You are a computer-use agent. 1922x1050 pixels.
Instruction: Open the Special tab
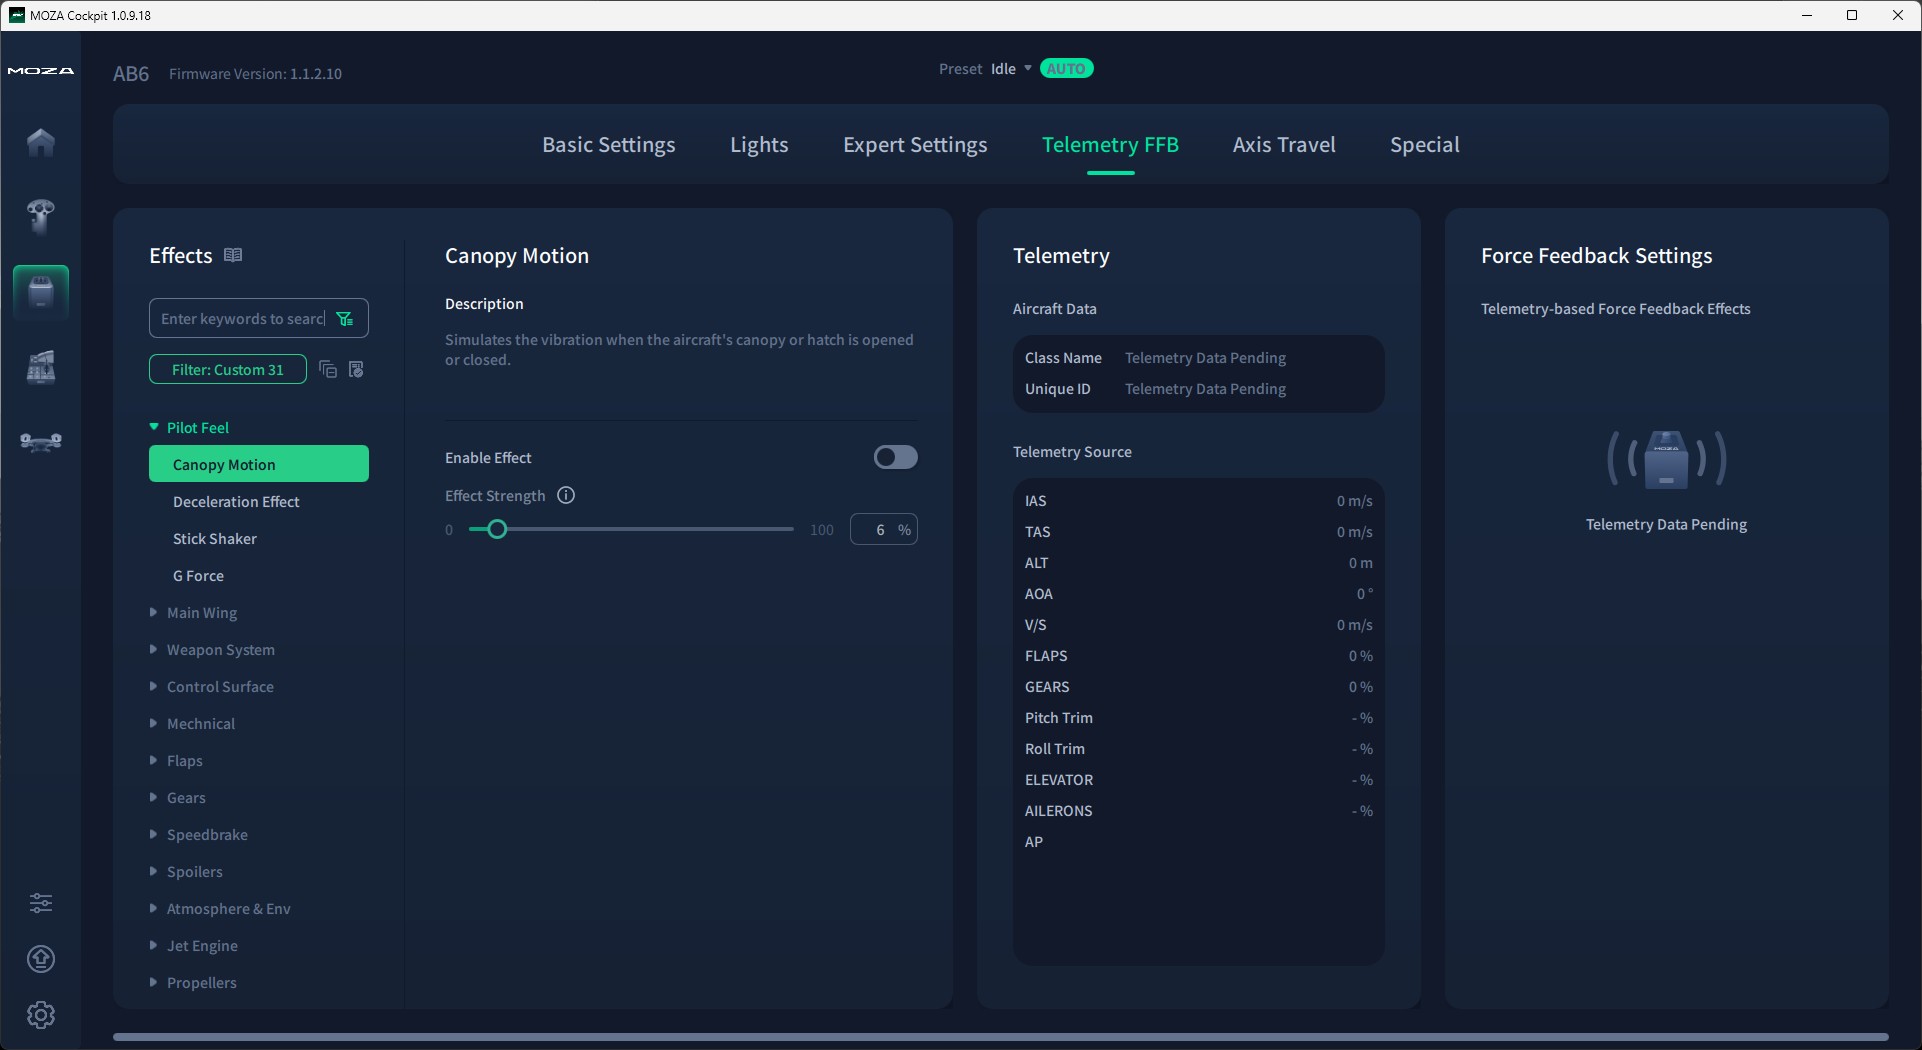point(1425,145)
